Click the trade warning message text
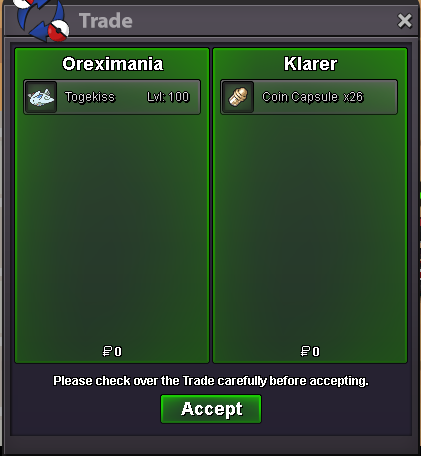The width and height of the screenshot is (421, 456). pos(211,381)
